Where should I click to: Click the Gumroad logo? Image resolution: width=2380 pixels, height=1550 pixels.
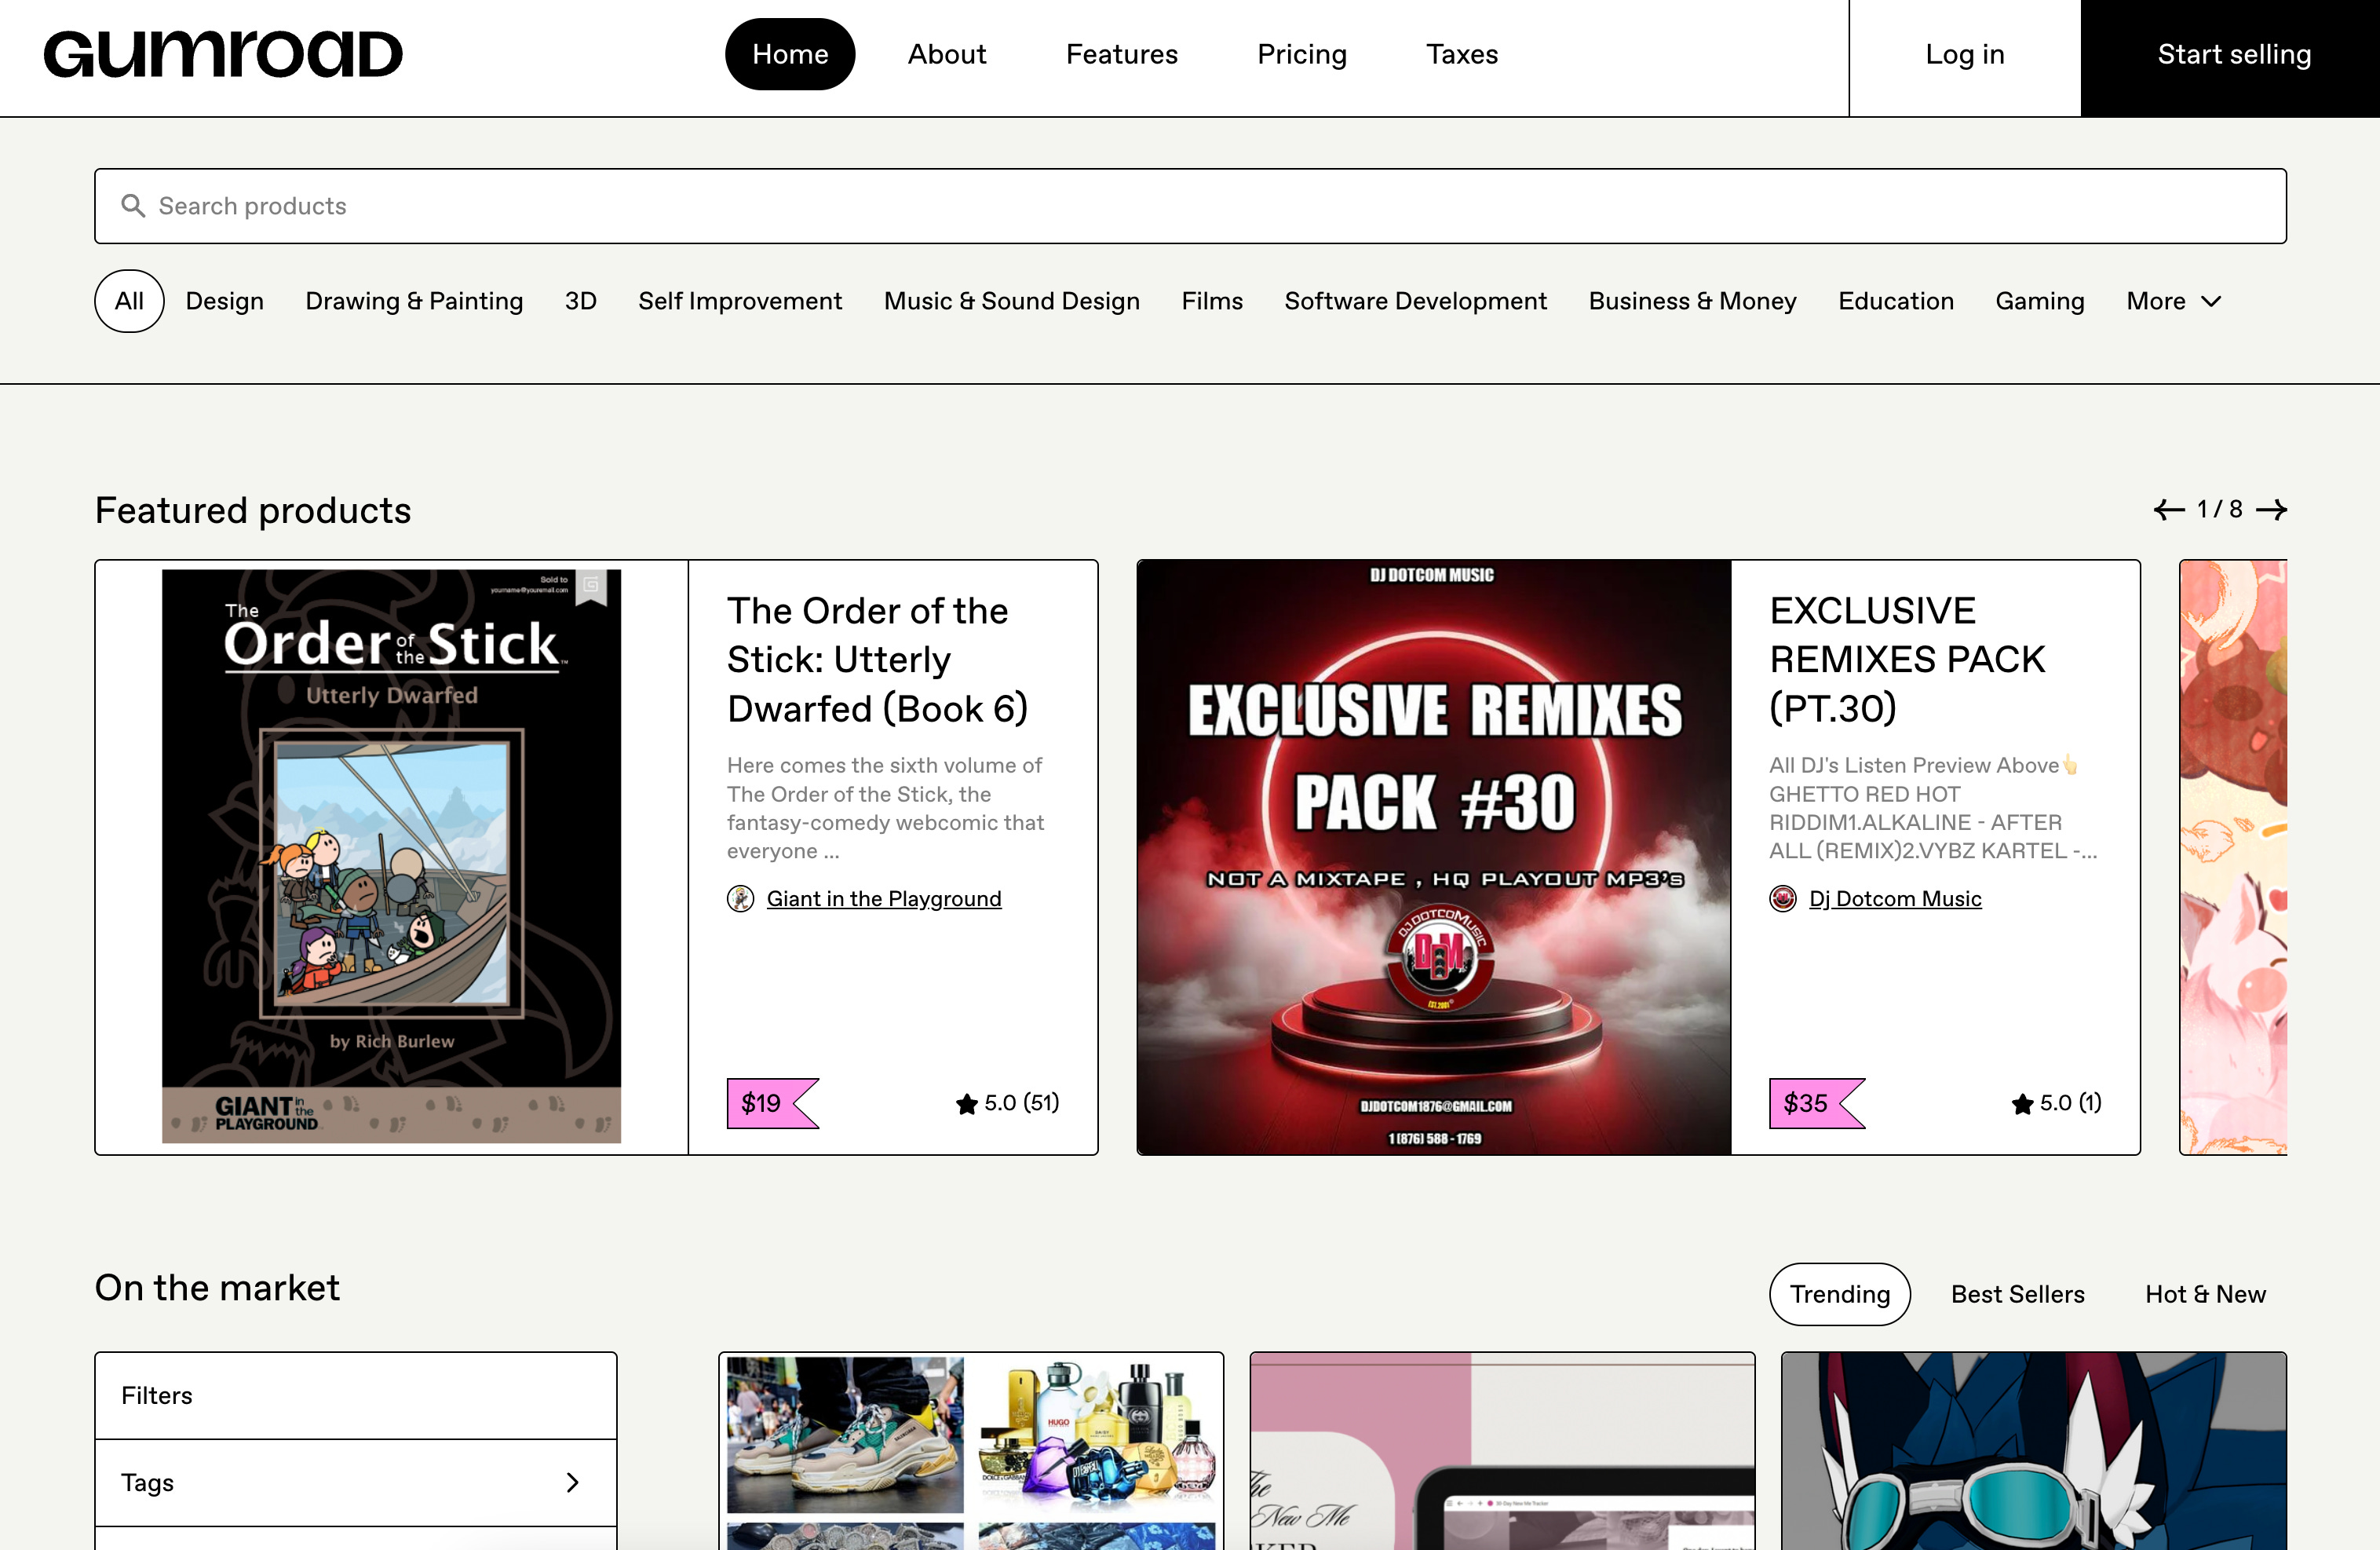(222, 54)
